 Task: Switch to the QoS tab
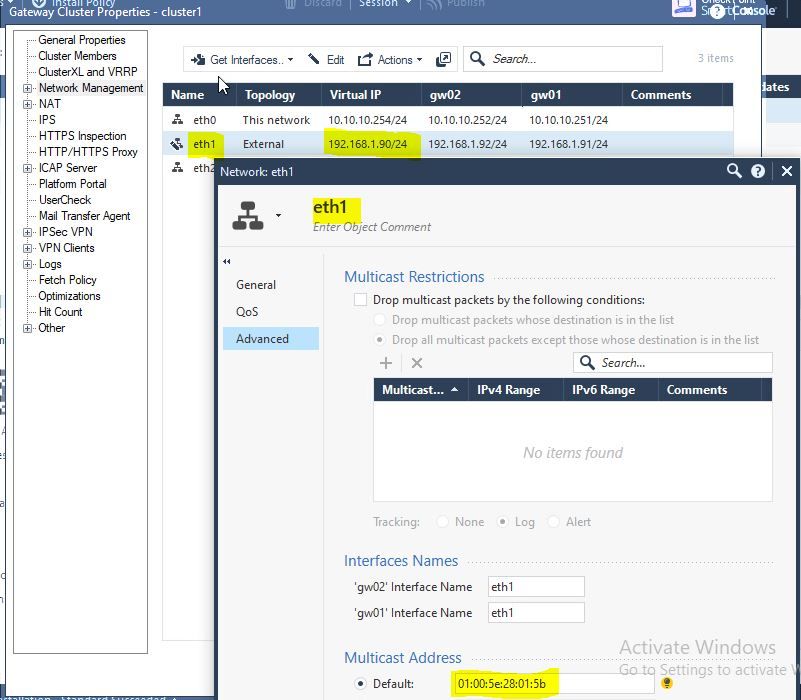pos(247,312)
